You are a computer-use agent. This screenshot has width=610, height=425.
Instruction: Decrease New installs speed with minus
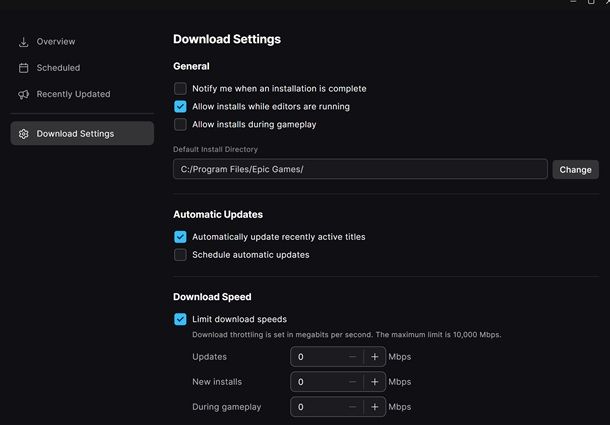coord(352,382)
